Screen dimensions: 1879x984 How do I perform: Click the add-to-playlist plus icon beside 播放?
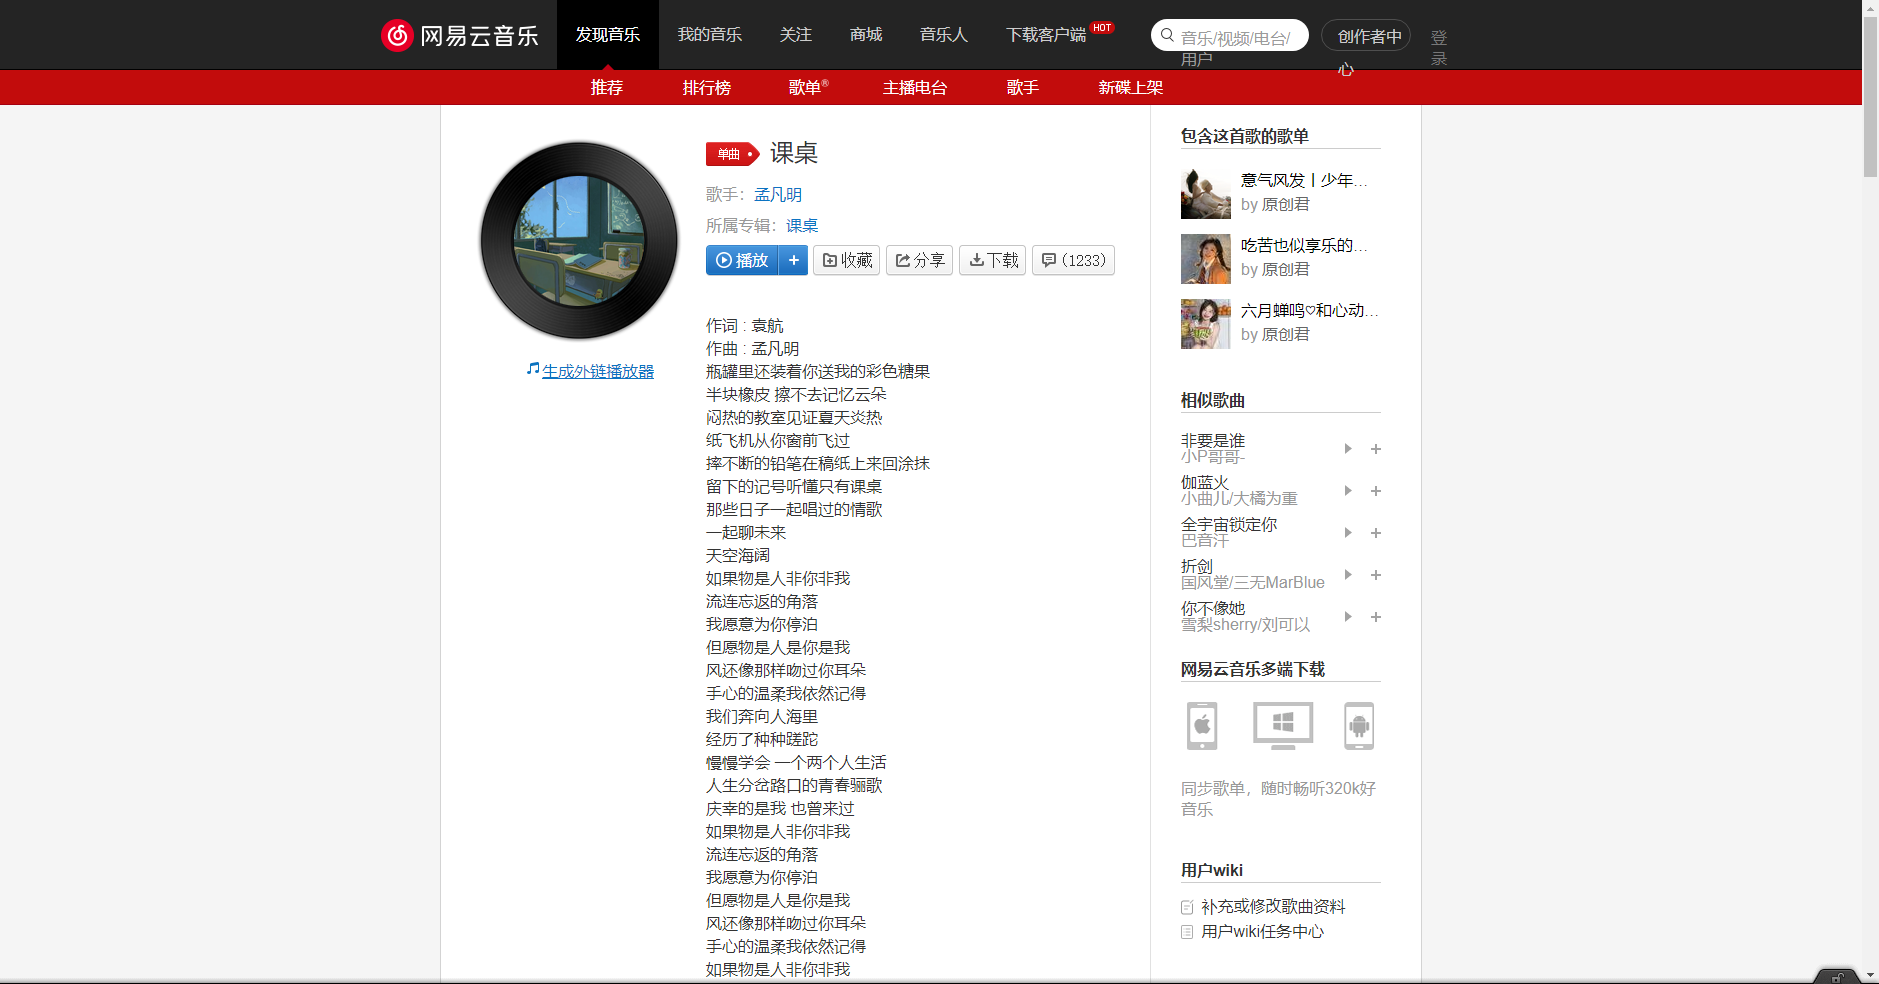click(794, 260)
